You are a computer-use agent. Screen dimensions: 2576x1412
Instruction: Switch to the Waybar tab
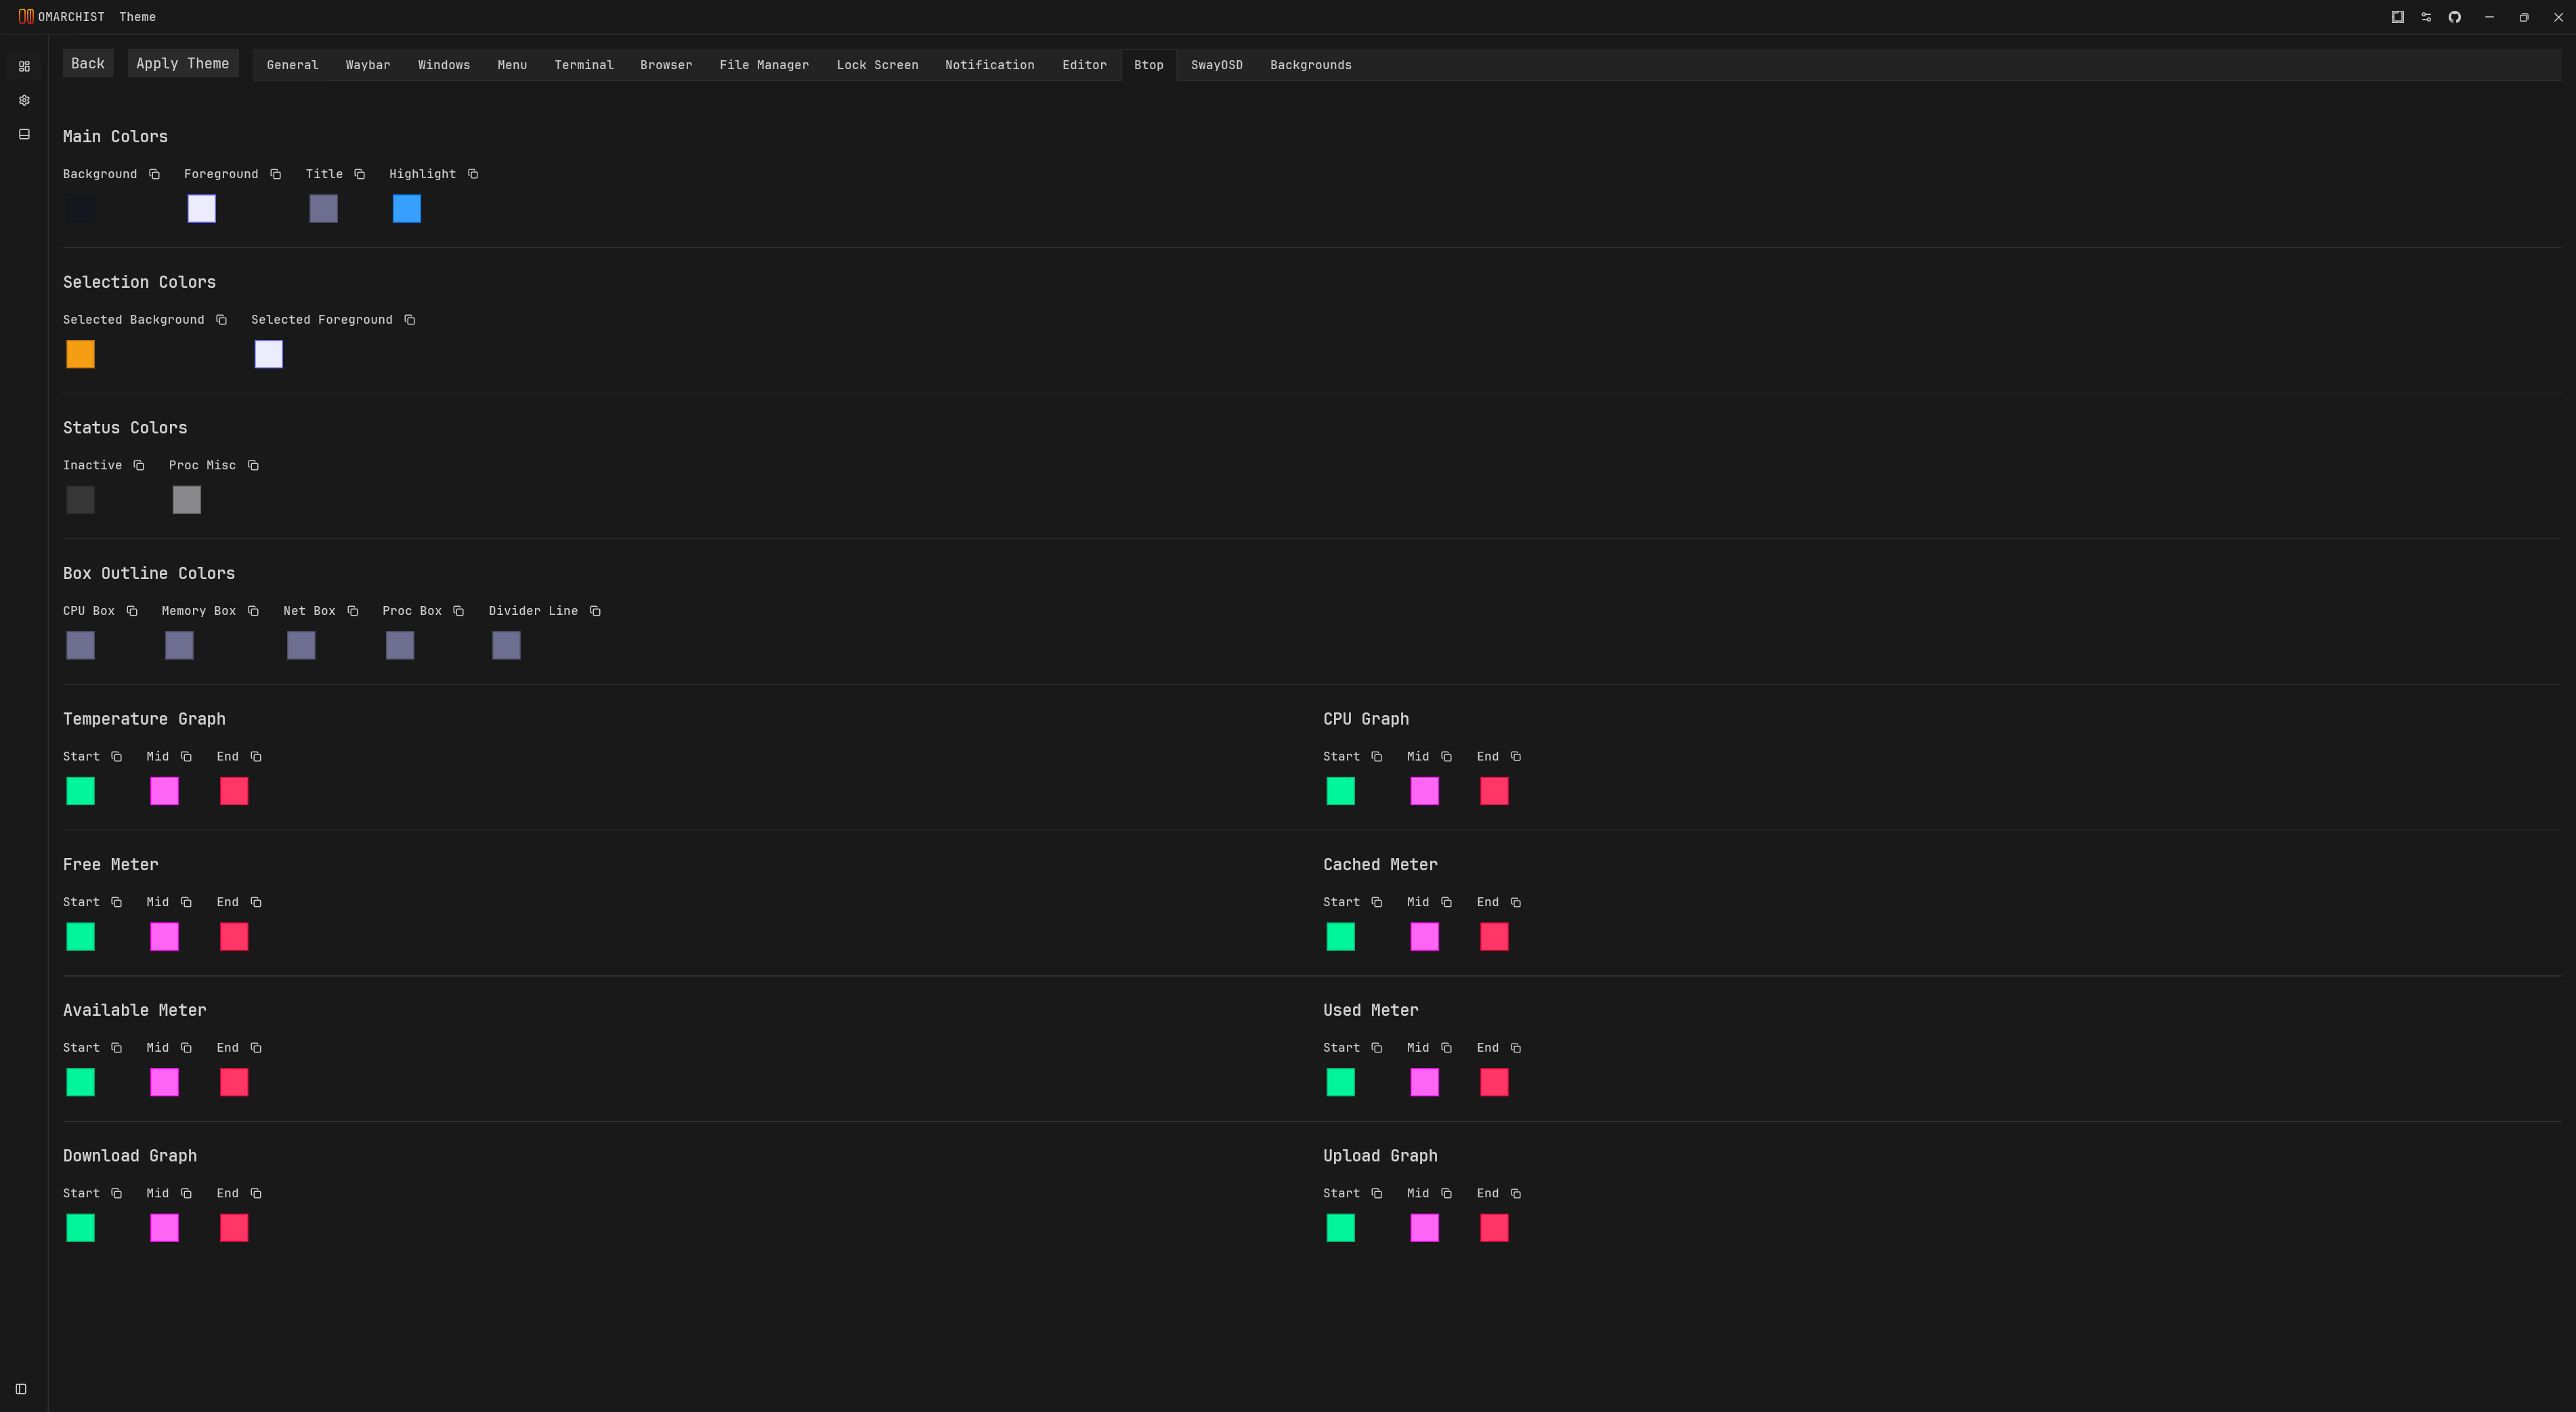coord(368,65)
